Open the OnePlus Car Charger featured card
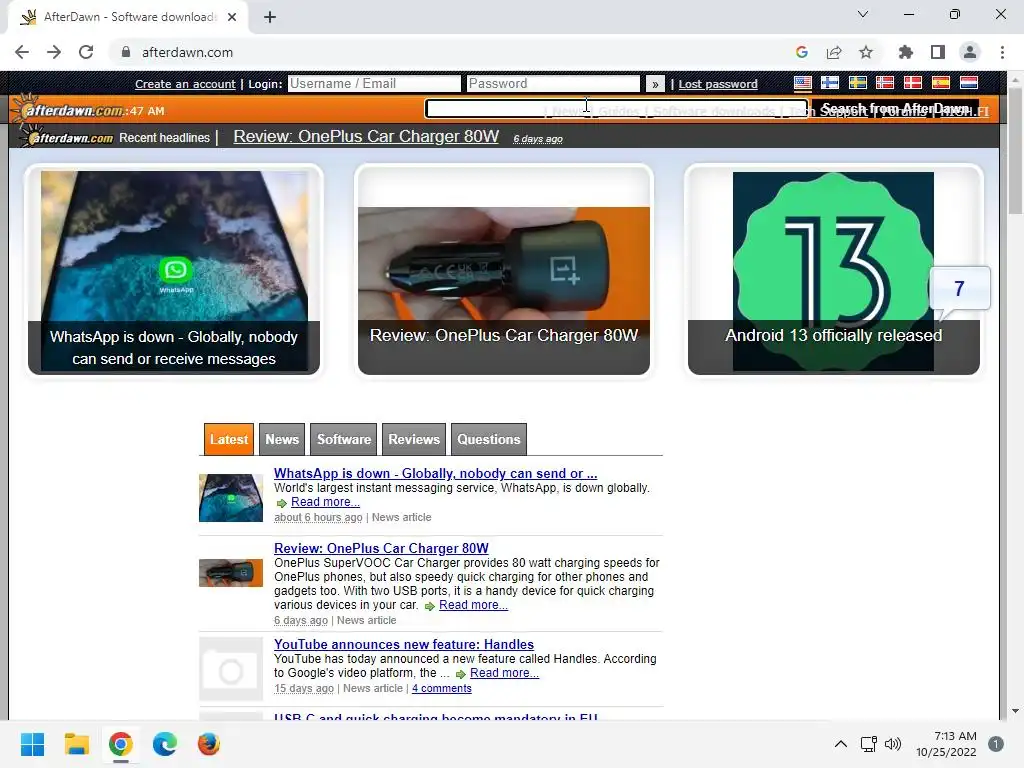The image size is (1024, 768). point(504,270)
